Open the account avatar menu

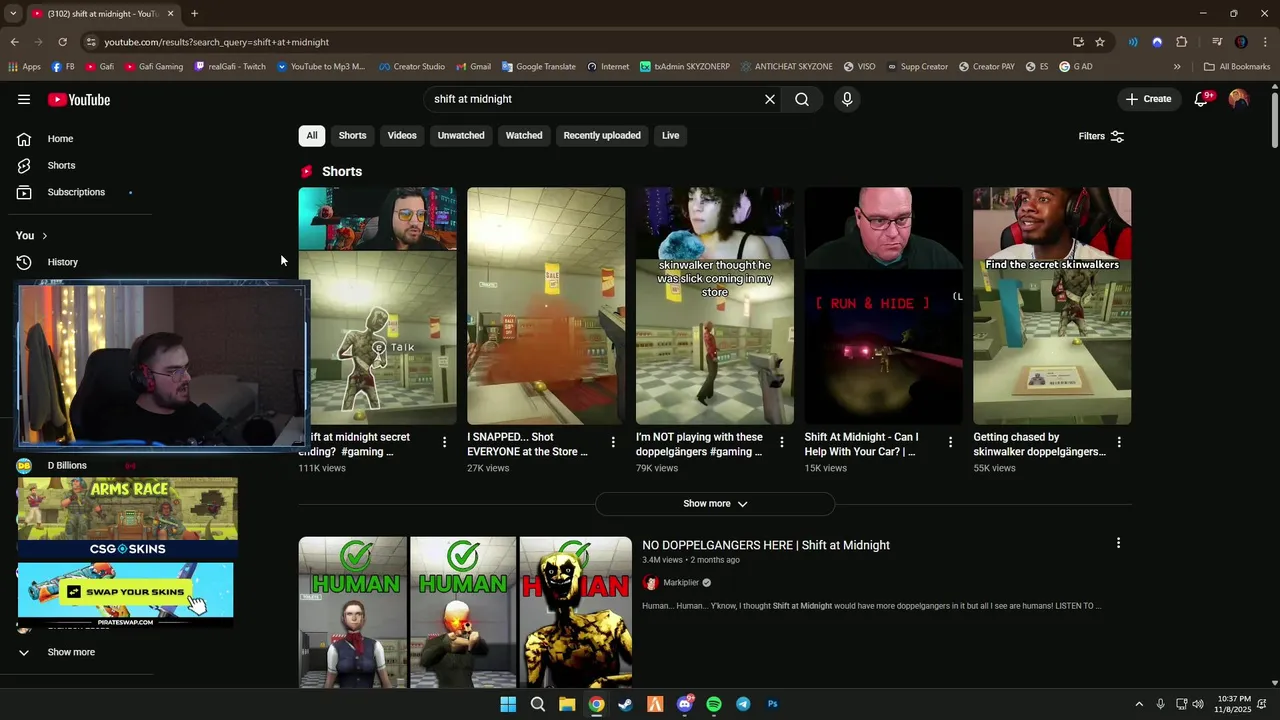pyautogui.click(x=1239, y=99)
